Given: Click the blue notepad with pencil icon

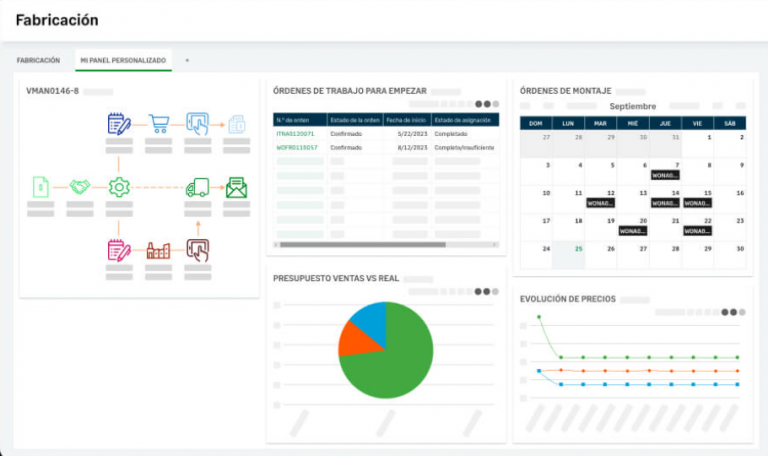Looking at the screenshot, I should point(119,124).
